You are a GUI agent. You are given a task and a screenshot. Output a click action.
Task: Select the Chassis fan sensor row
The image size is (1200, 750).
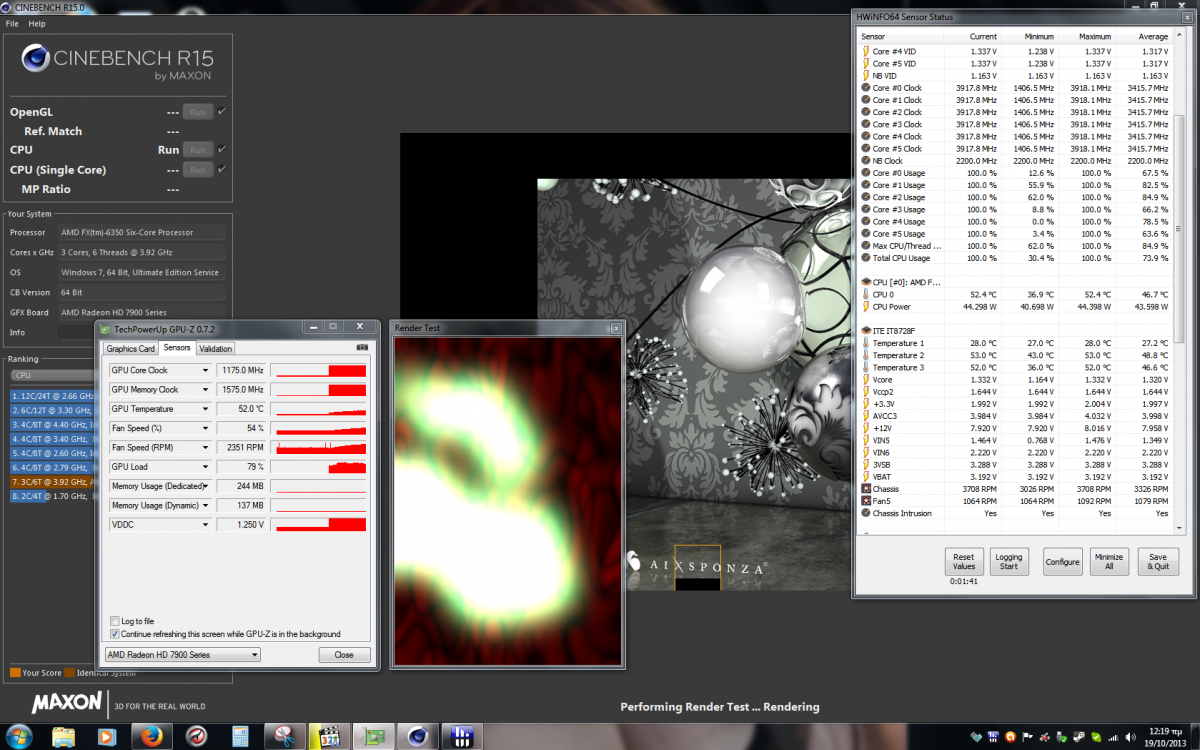1014,489
